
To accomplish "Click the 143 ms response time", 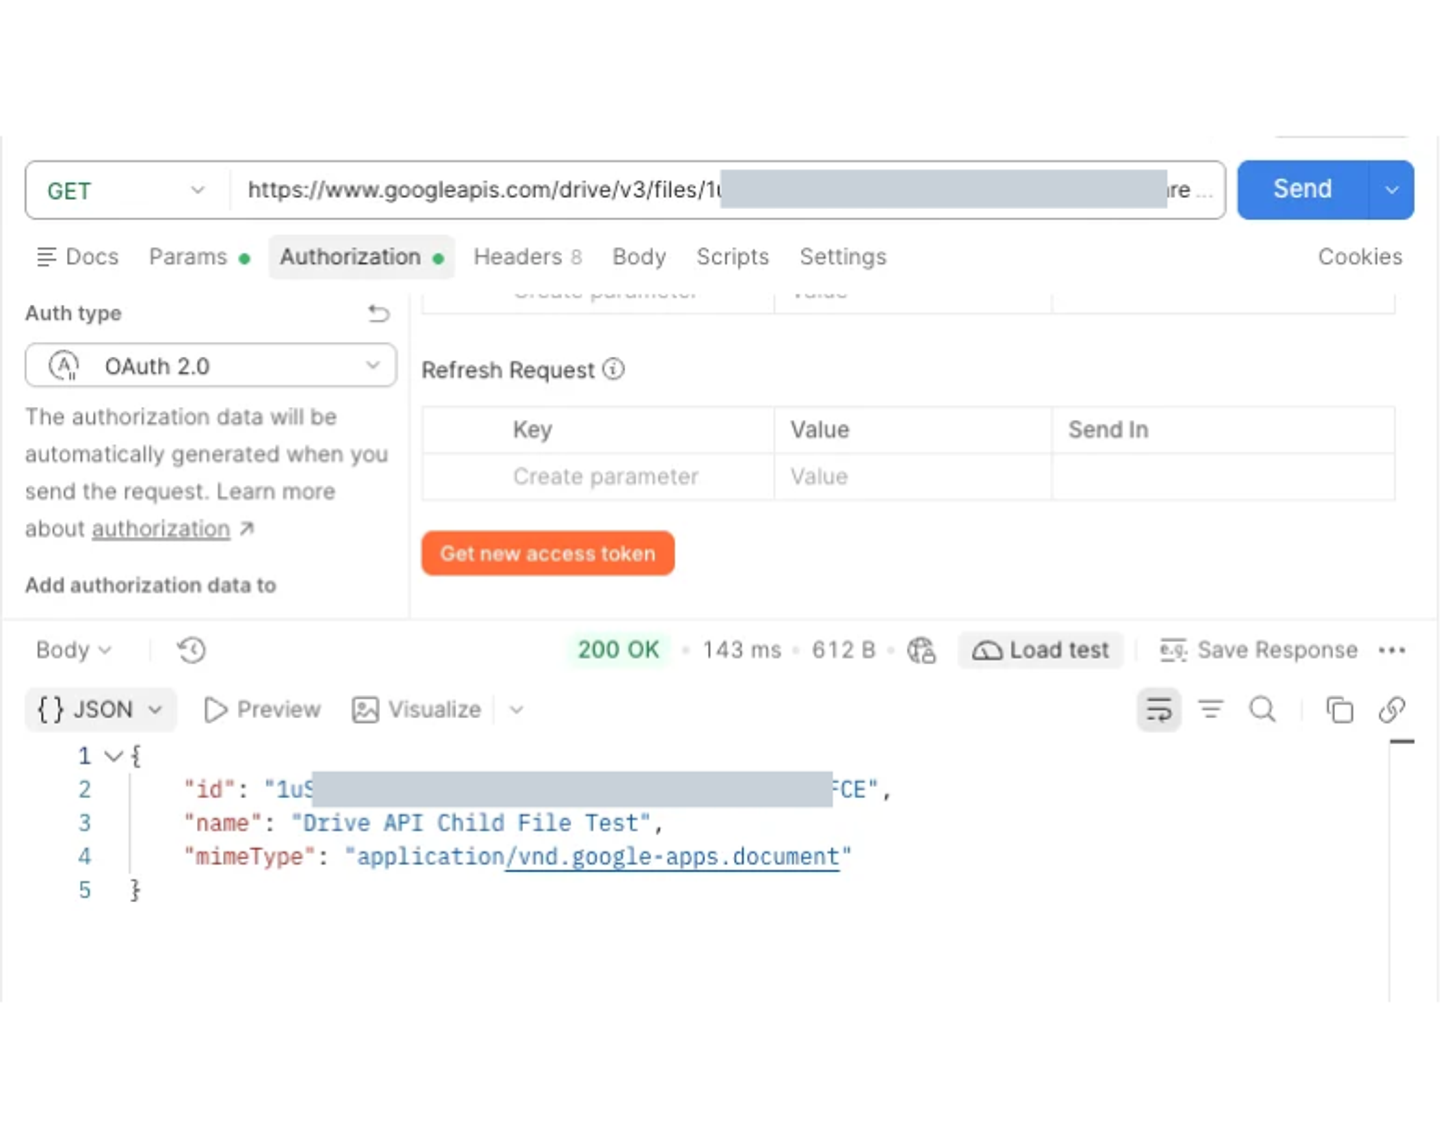I will pyautogui.click(x=741, y=650).
